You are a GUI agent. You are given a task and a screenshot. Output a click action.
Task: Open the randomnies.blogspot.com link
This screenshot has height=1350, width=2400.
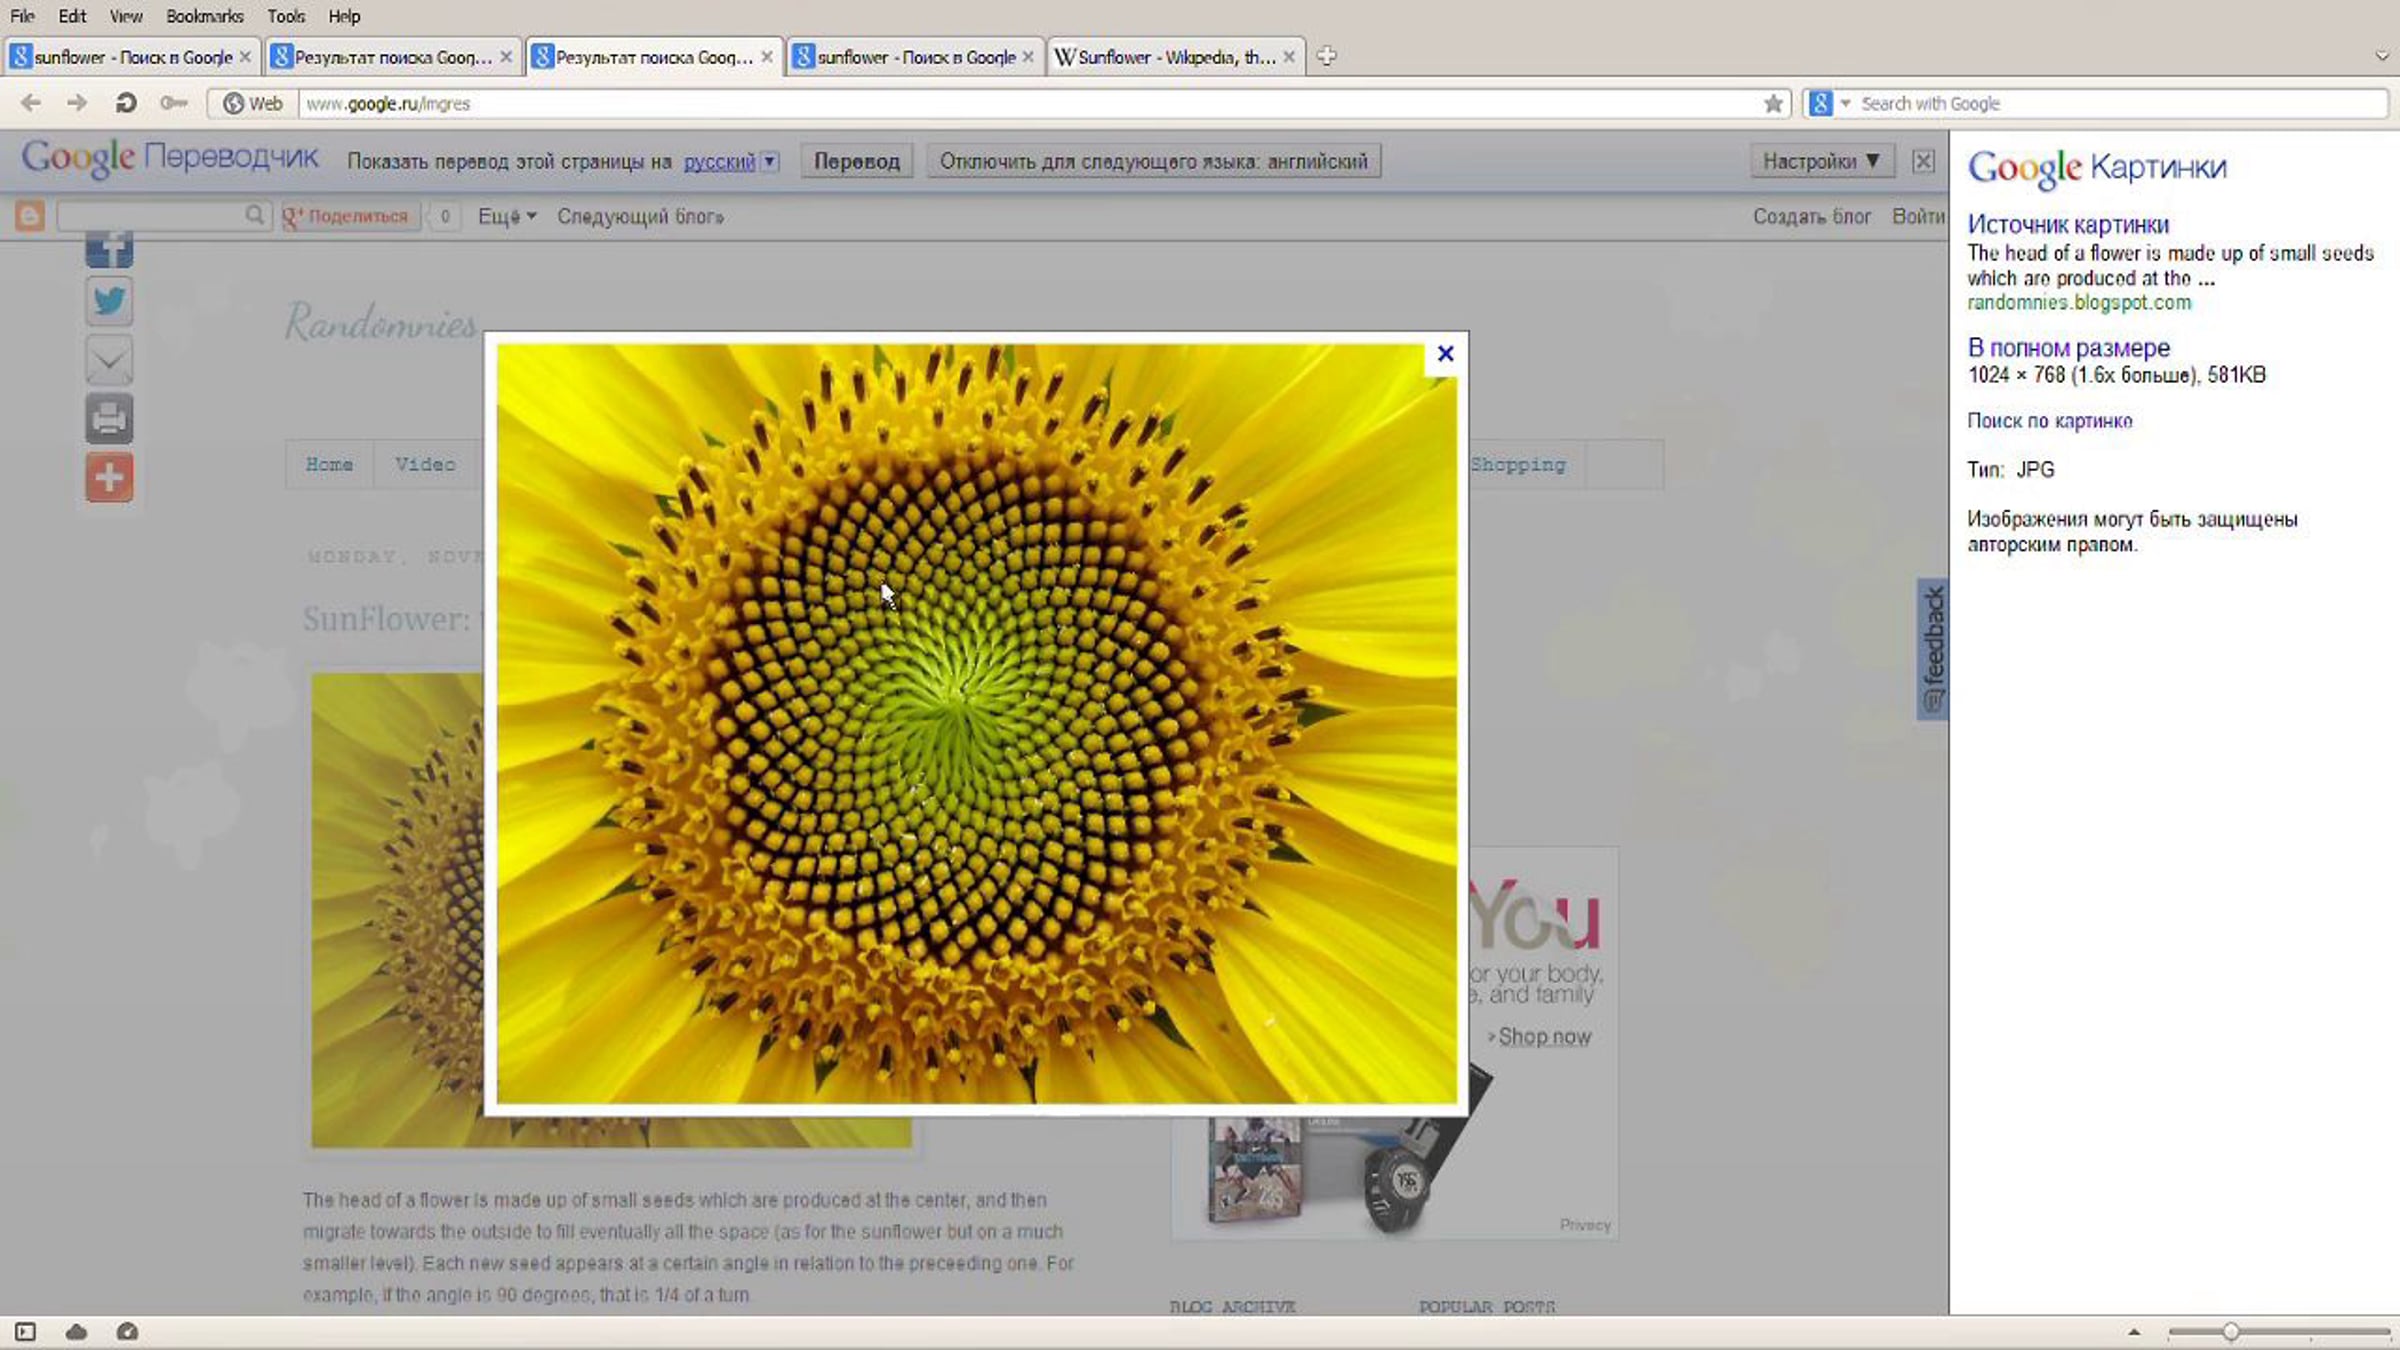pyautogui.click(x=2079, y=302)
